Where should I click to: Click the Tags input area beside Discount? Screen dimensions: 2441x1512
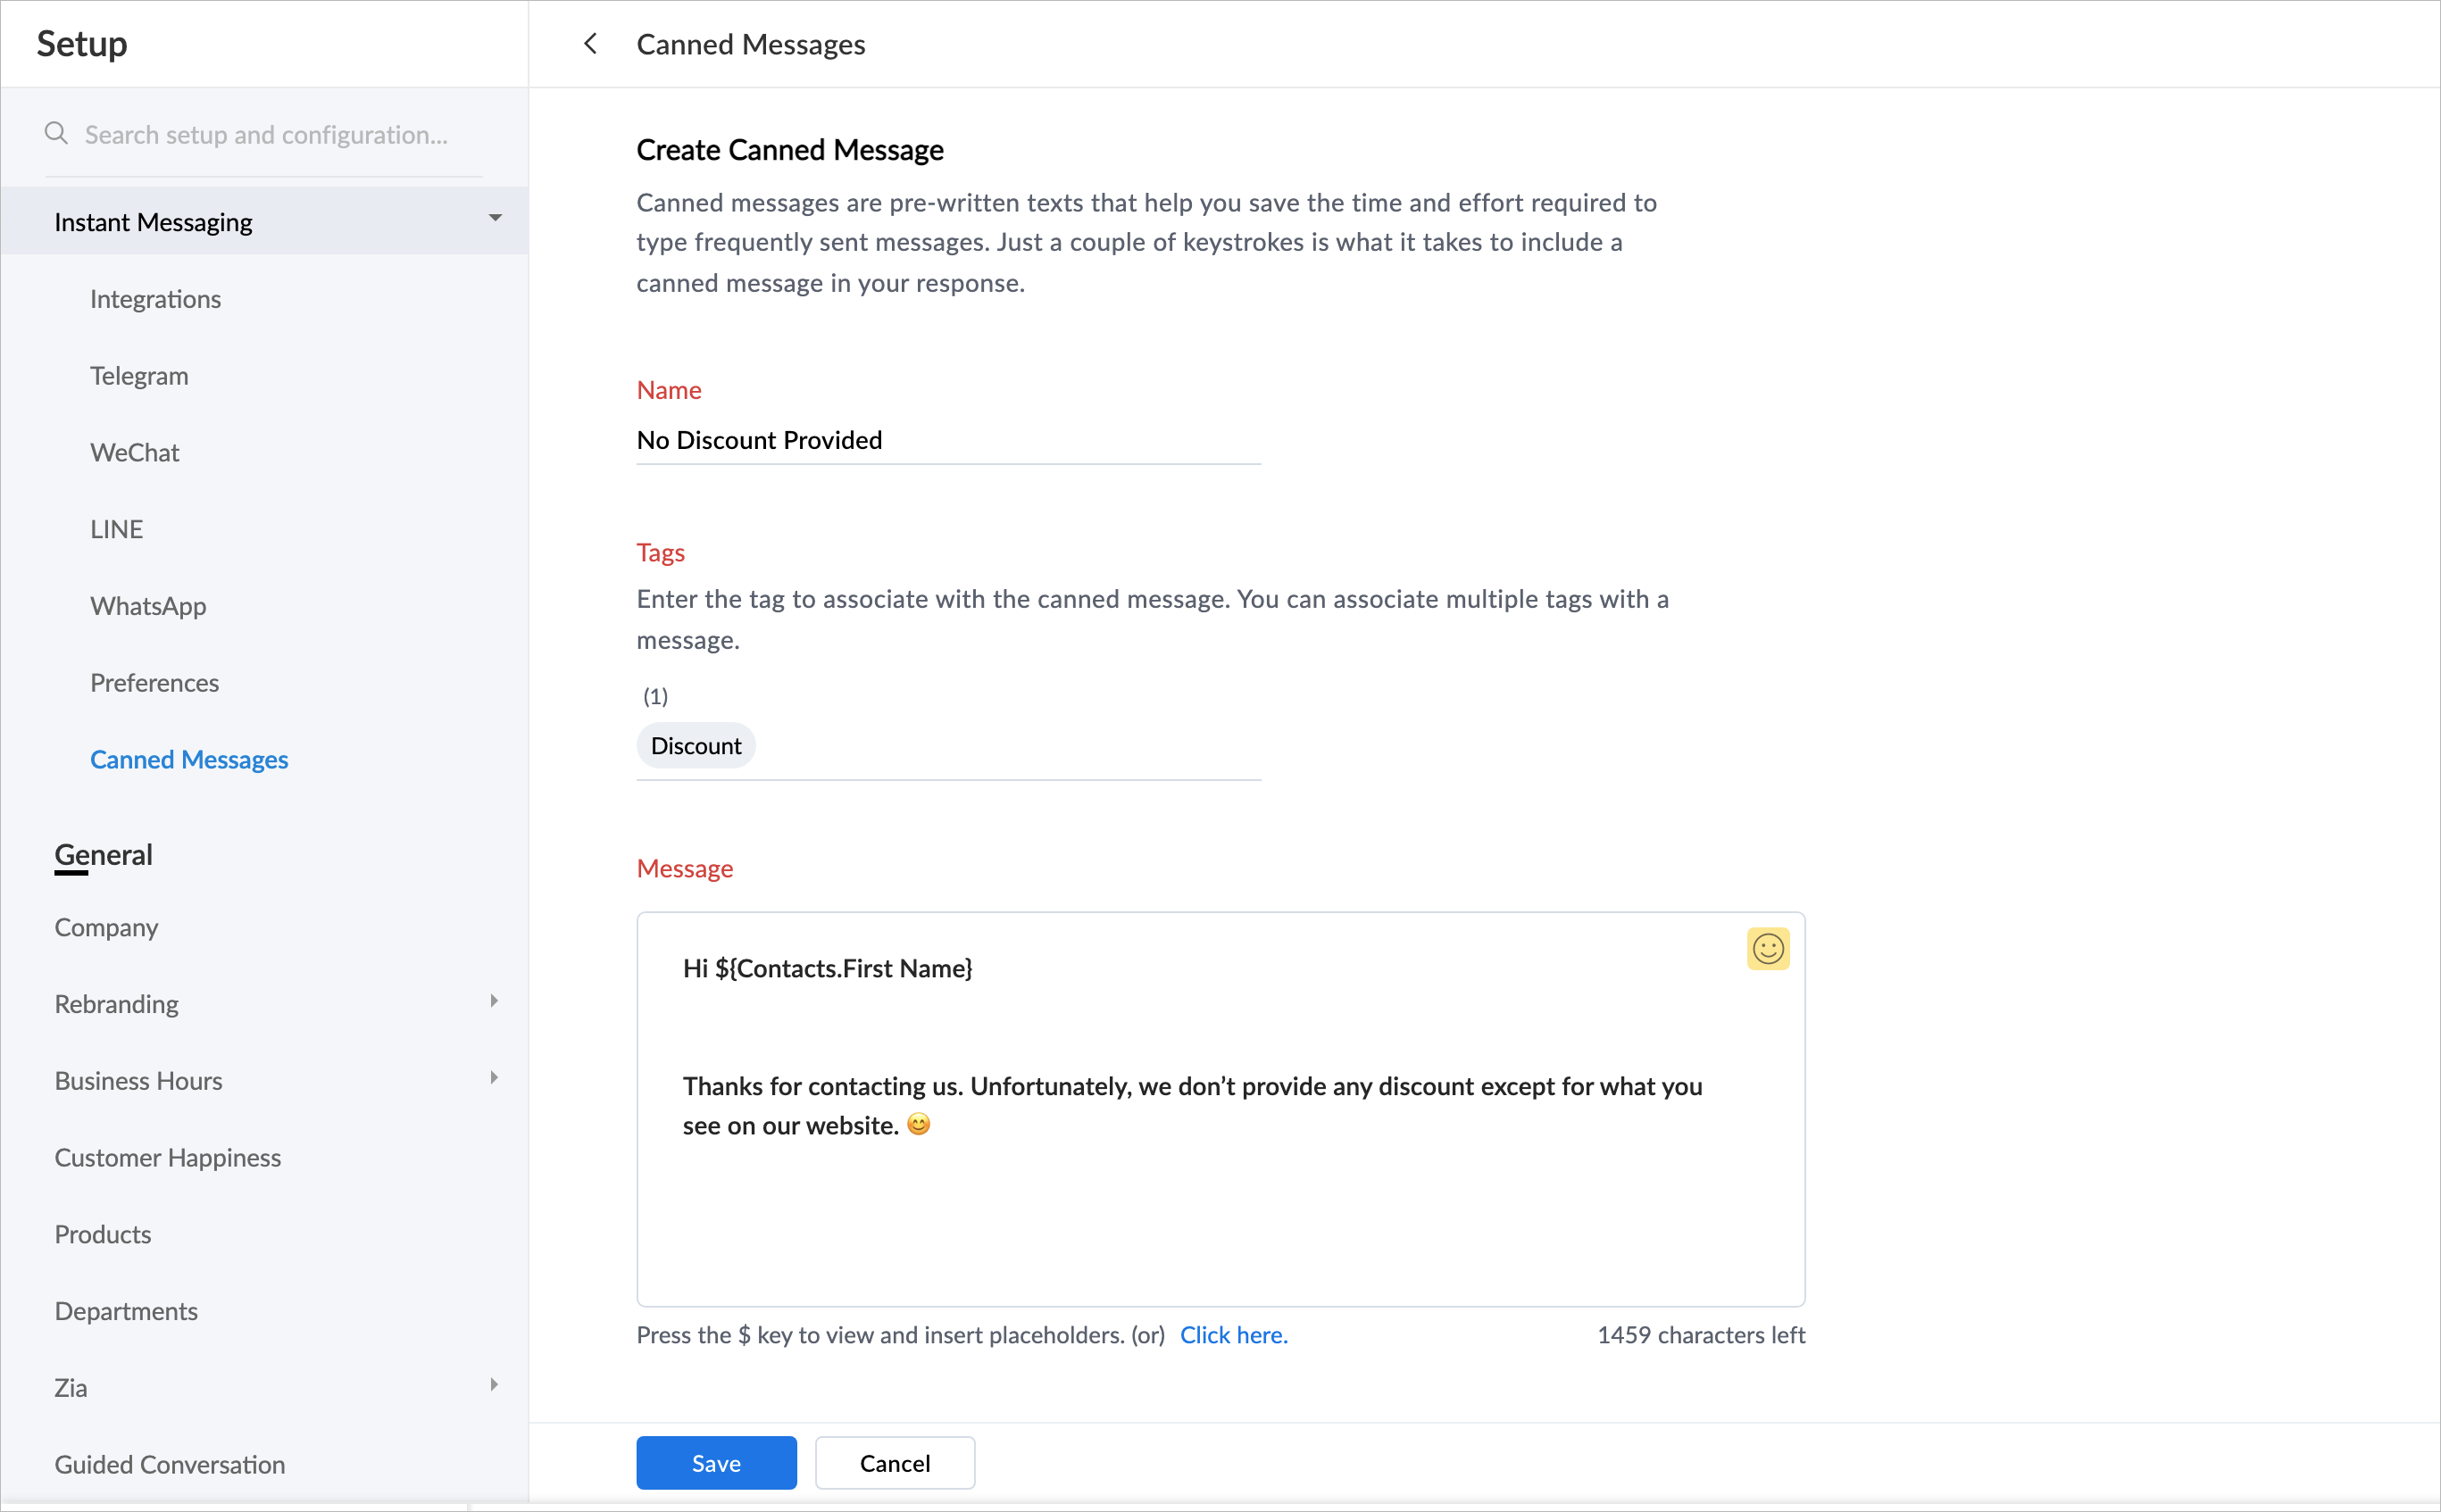(x=1008, y=746)
